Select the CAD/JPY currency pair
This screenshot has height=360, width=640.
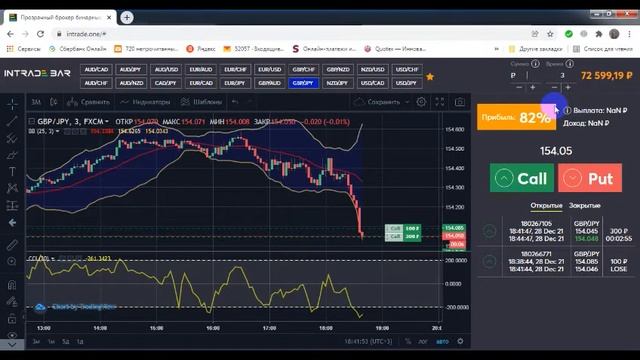tap(165, 83)
